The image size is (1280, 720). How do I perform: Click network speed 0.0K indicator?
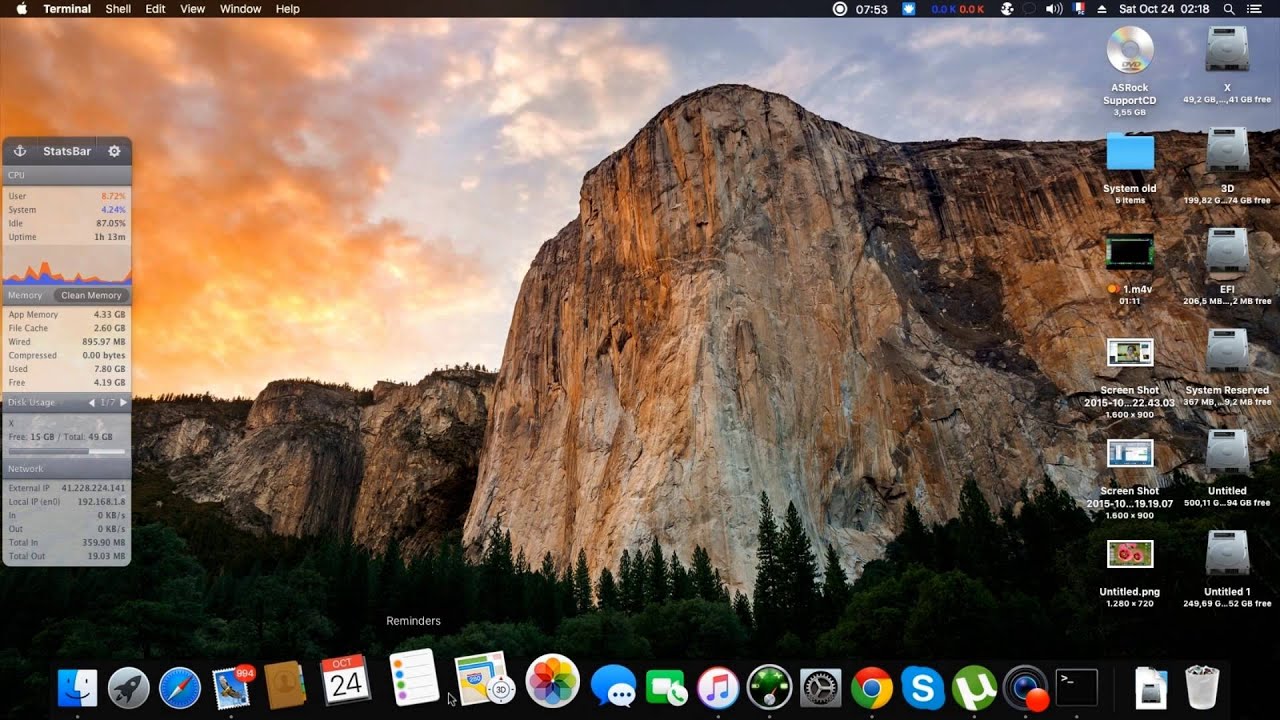point(958,8)
